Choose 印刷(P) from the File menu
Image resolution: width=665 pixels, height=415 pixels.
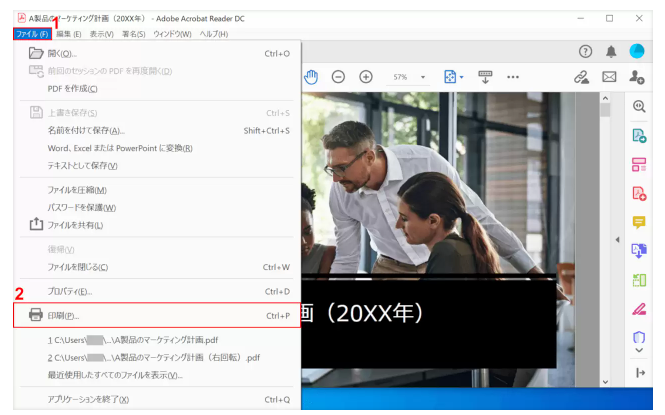coord(65,316)
